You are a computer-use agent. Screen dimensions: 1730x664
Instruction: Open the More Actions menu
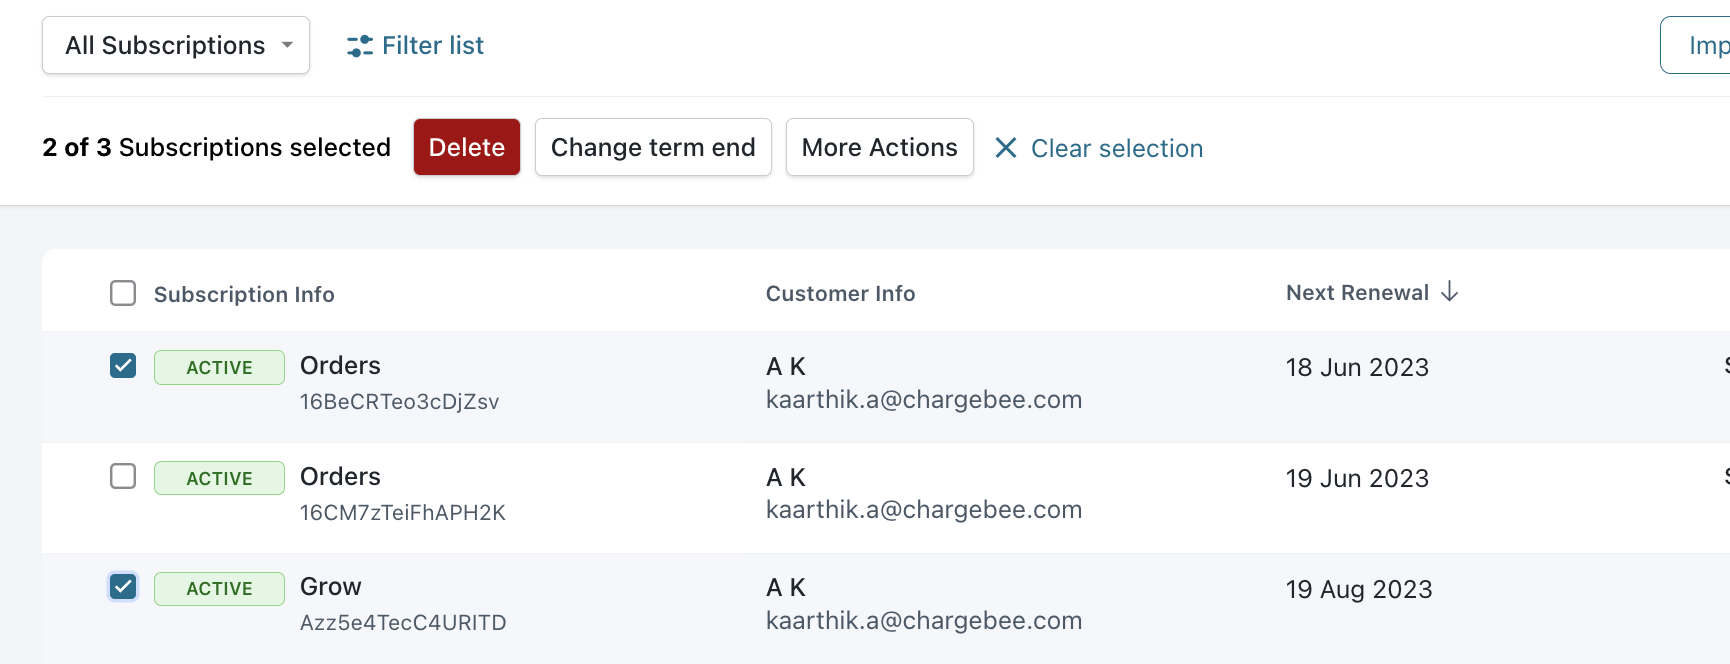coord(879,147)
